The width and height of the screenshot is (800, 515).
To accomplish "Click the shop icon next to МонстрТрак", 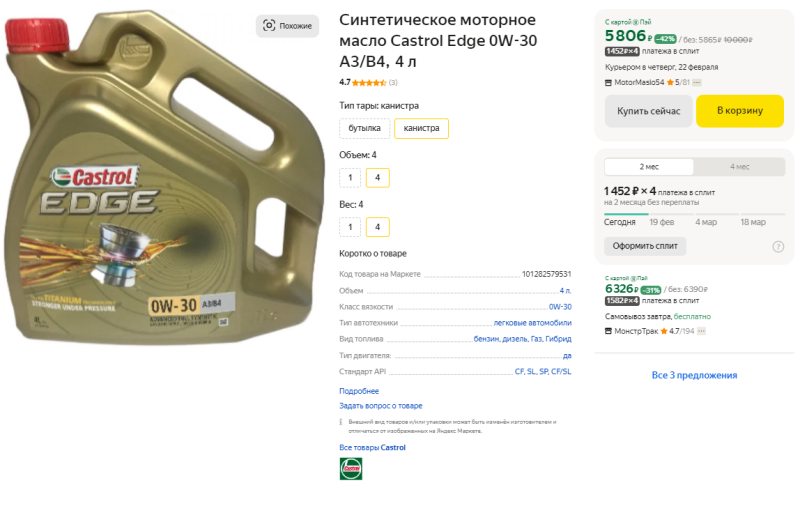I will (608, 331).
